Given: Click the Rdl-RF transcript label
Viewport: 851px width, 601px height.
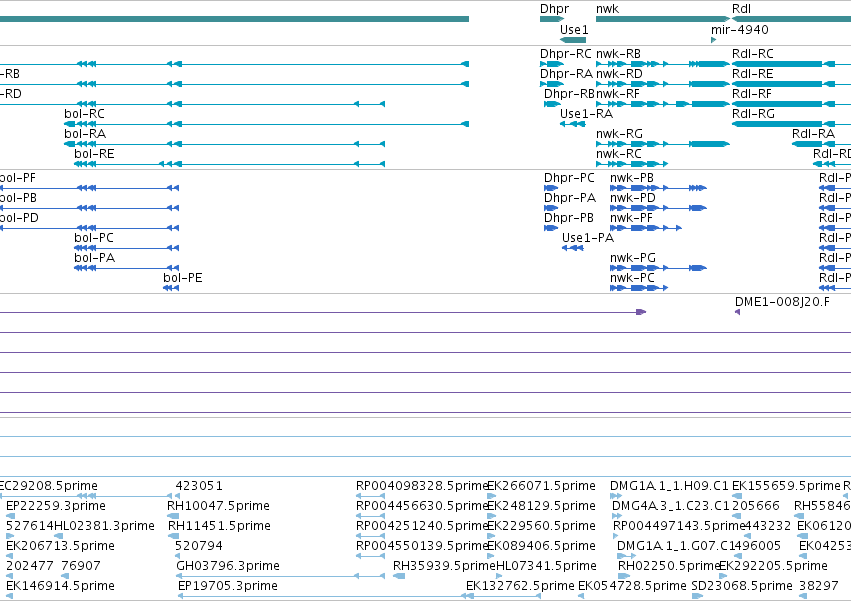Looking at the screenshot, I should [752, 94].
